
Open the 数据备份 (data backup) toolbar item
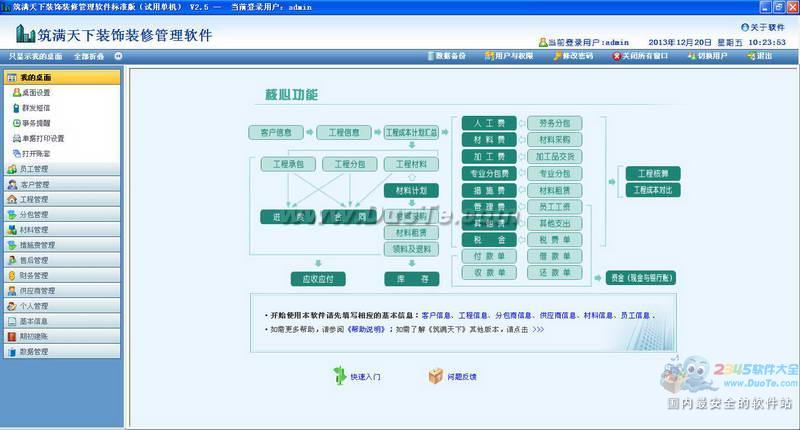click(446, 56)
